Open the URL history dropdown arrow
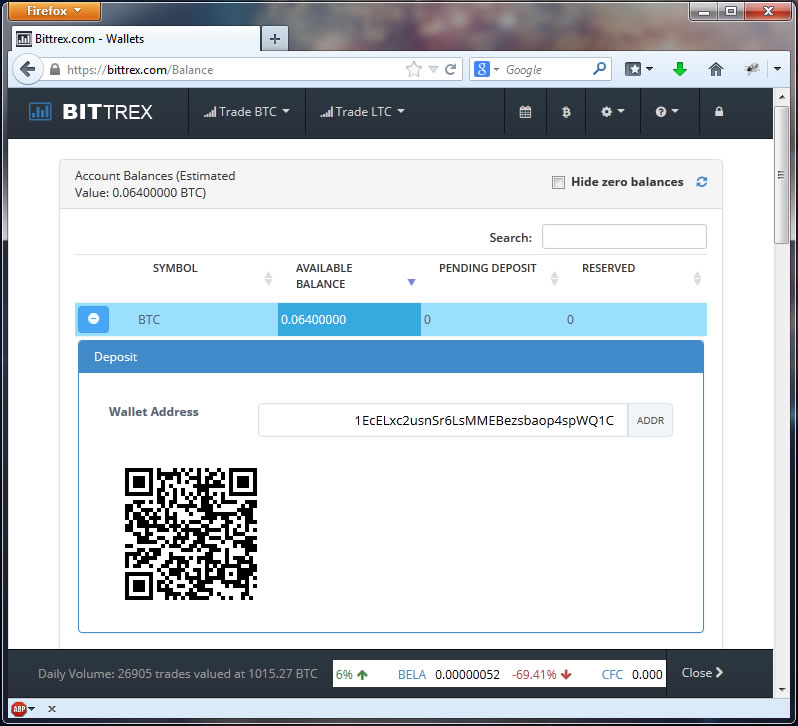 tap(433, 69)
